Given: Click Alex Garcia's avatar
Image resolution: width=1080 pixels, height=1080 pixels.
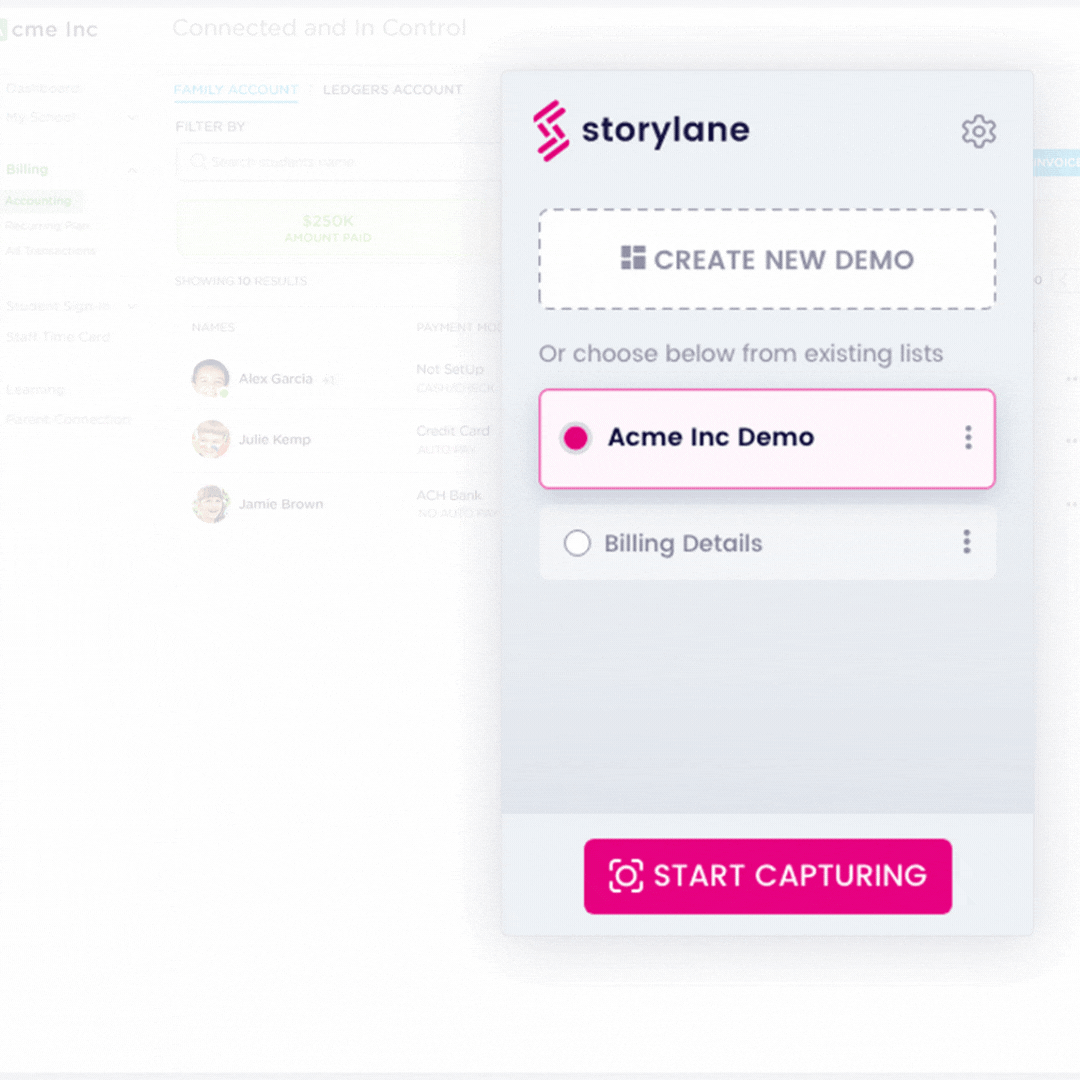Looking at the screenshot, I should pyautogui.click(x=210, y=378).
